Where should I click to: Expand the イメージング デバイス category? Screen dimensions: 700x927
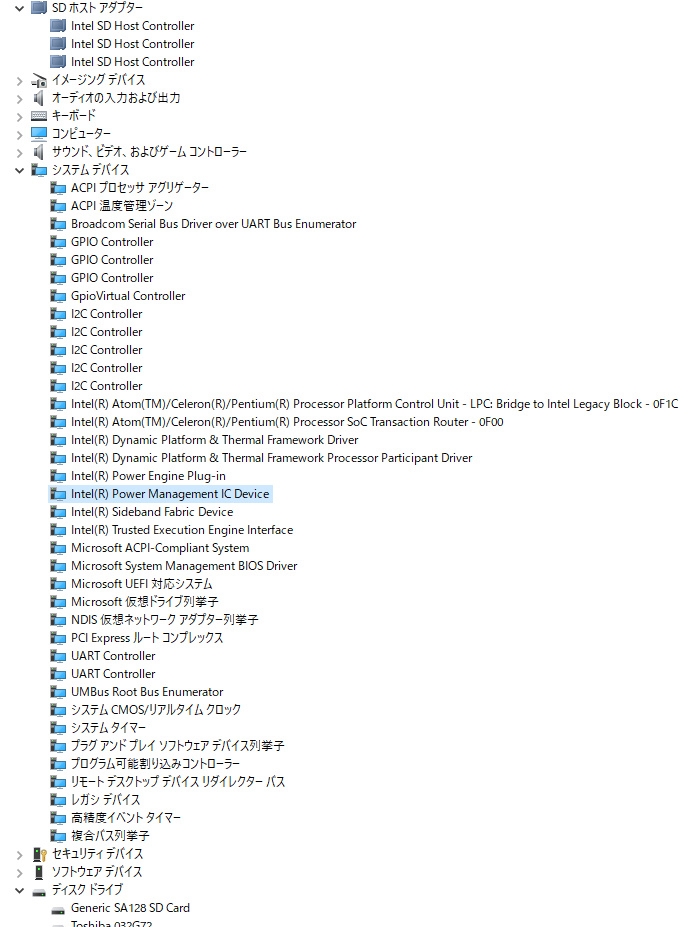[20, 81]
